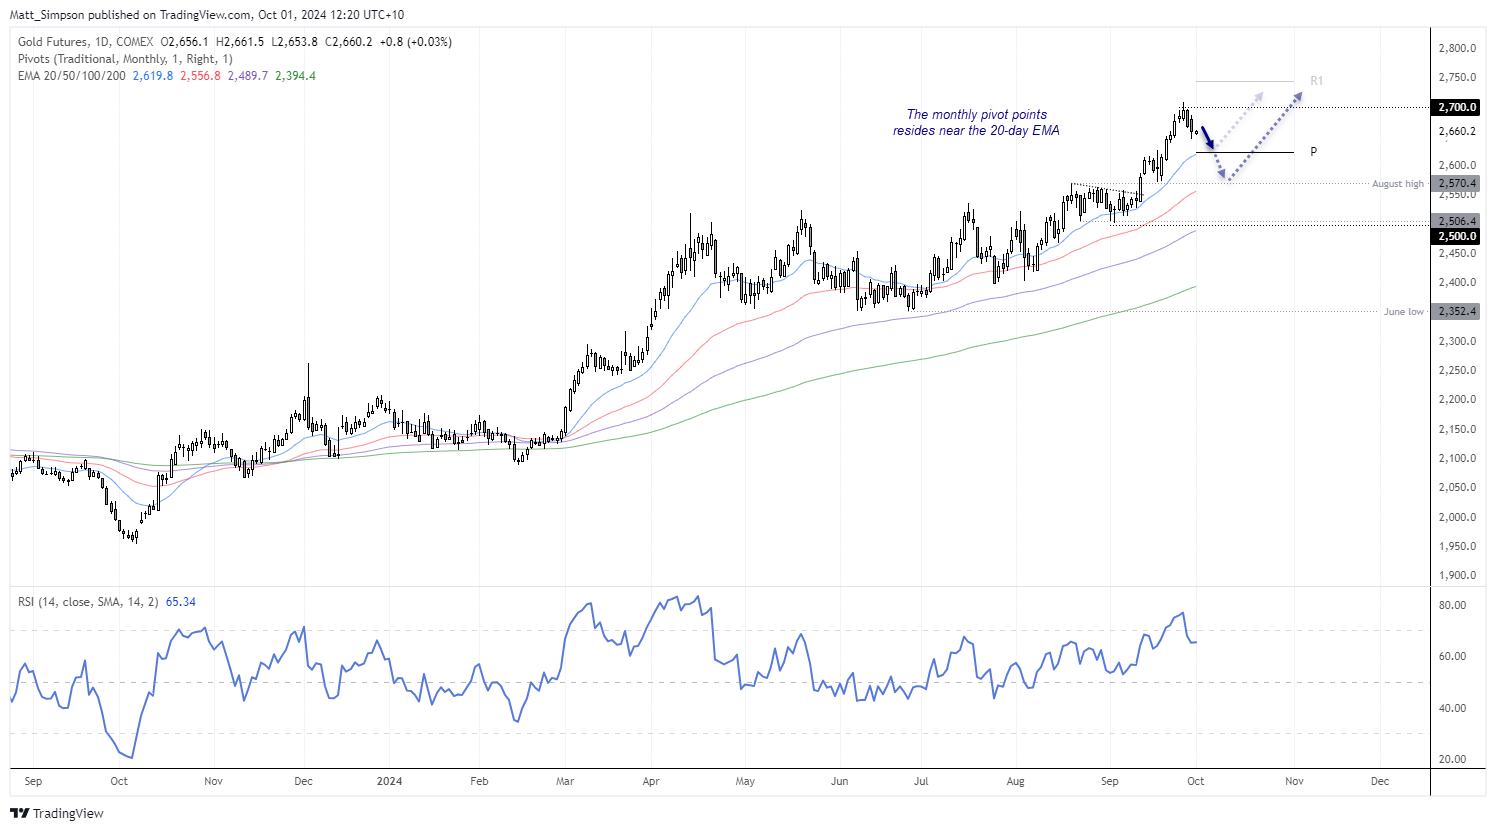Image resolution: width=1496 pixels, height=831 pixels.
Task: Click the 2,352.4 June low price tag
Action: [x=1457, y=311]
